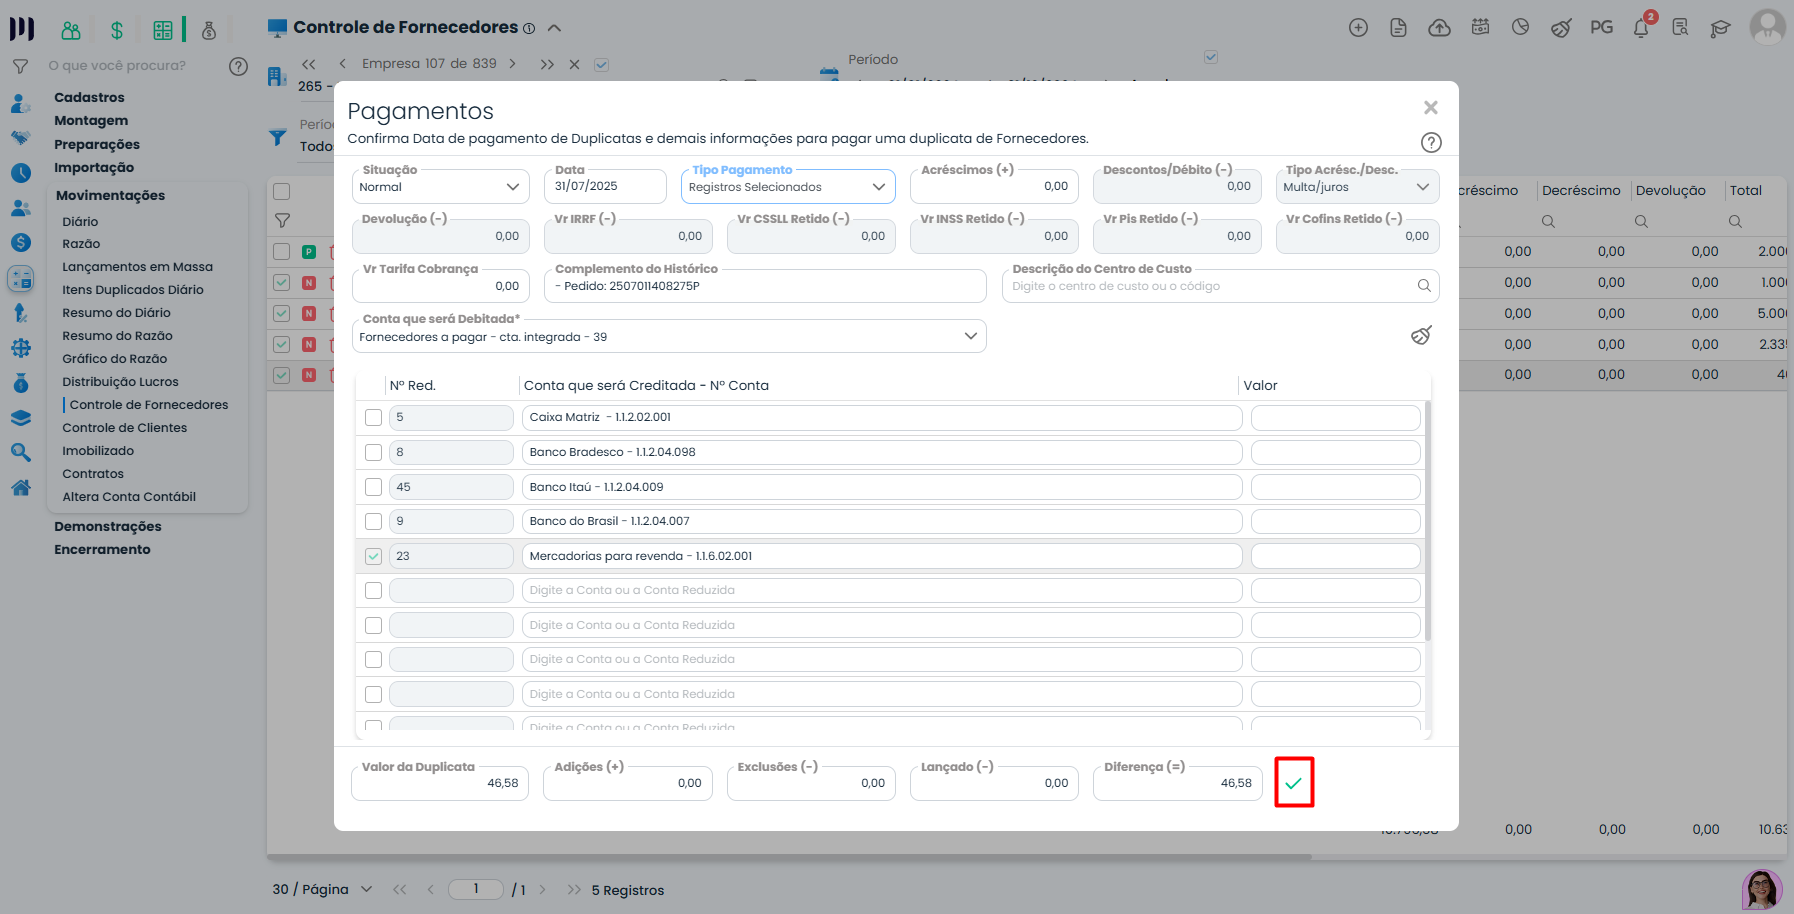Click the notifications bell icon
Viewport: 1794px width, 914px height.
click(1641, 28)
